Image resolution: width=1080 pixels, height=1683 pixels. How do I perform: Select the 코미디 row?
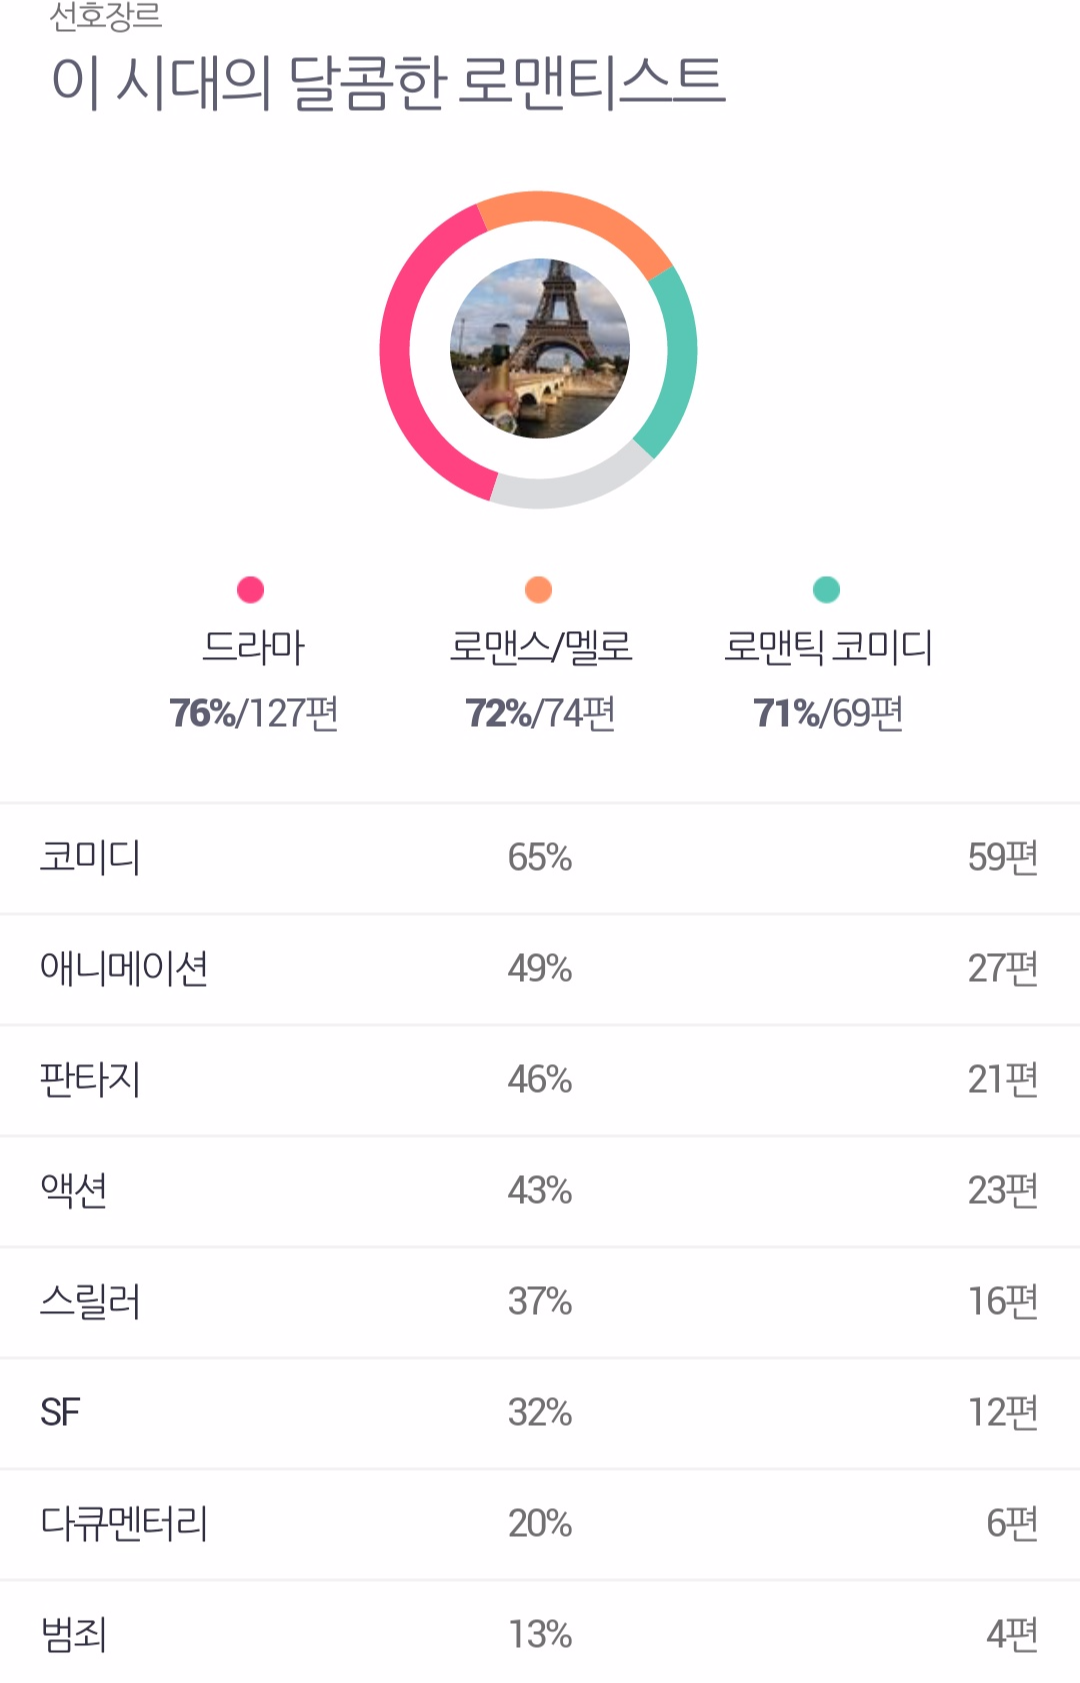(x=540, y=858)
